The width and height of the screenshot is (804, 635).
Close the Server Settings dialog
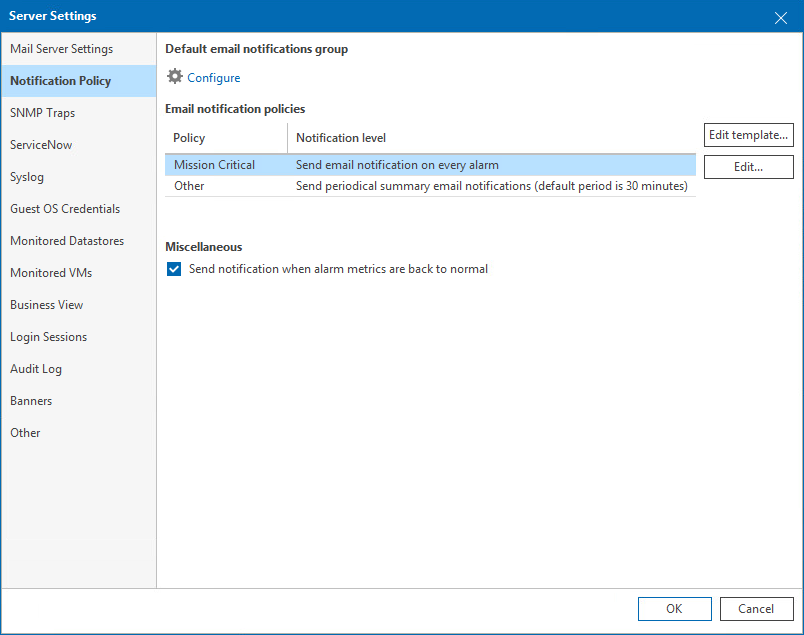[x=781, y=17]
